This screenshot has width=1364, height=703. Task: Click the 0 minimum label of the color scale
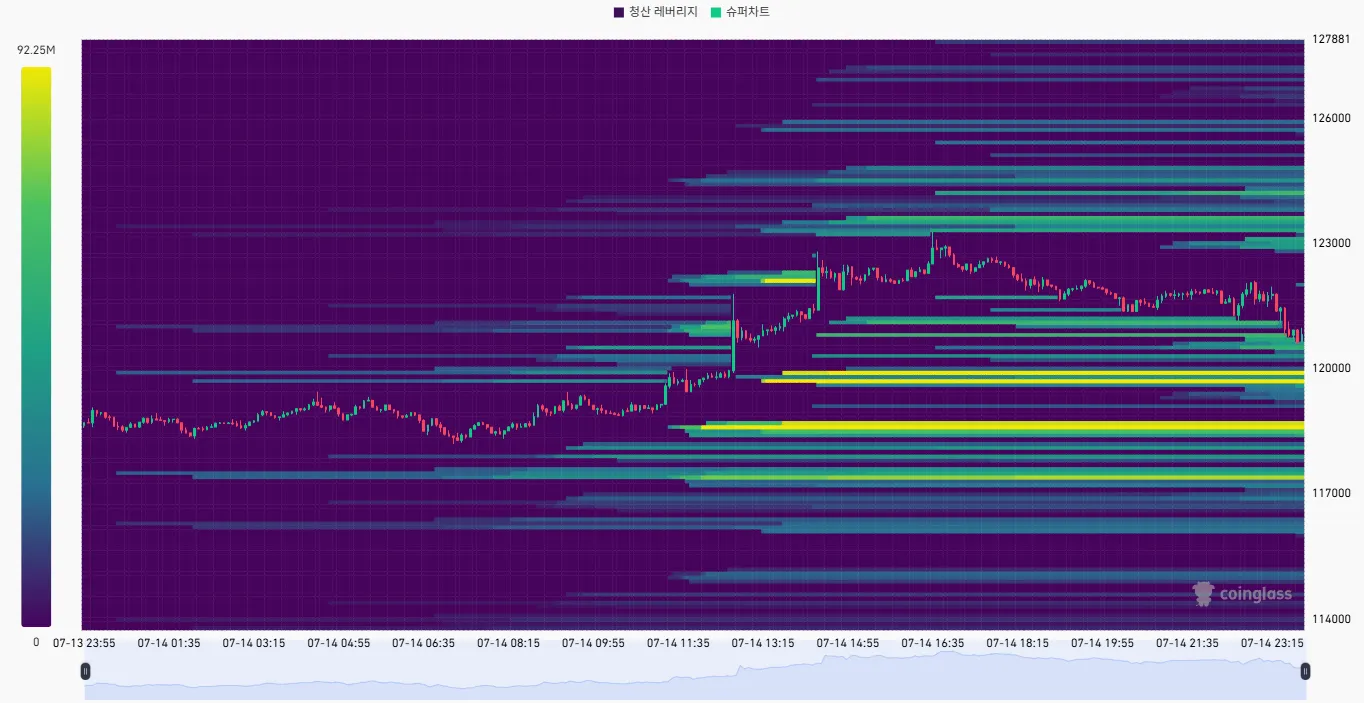pyautogui.click(x=36, y=642)
